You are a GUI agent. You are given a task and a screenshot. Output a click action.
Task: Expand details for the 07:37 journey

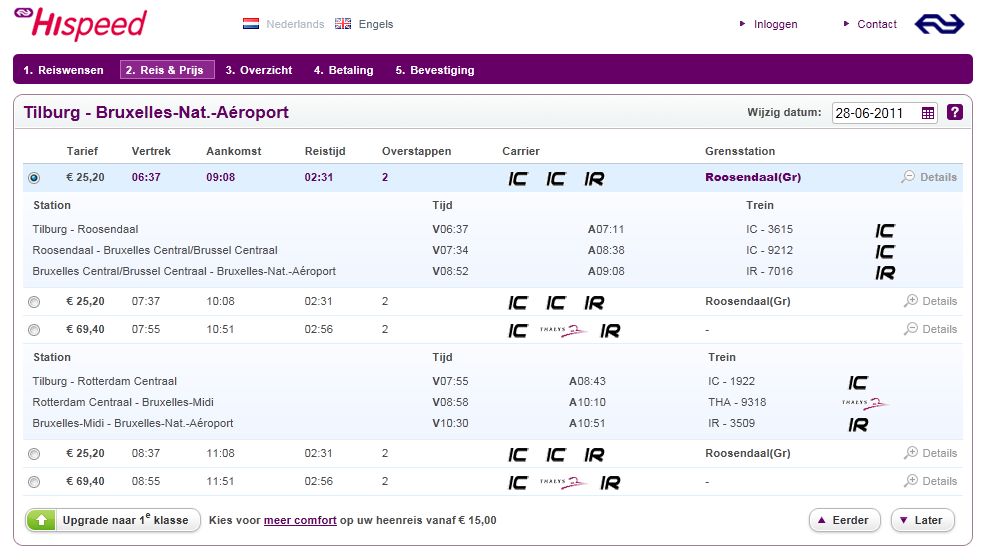(x=930, y=301)
